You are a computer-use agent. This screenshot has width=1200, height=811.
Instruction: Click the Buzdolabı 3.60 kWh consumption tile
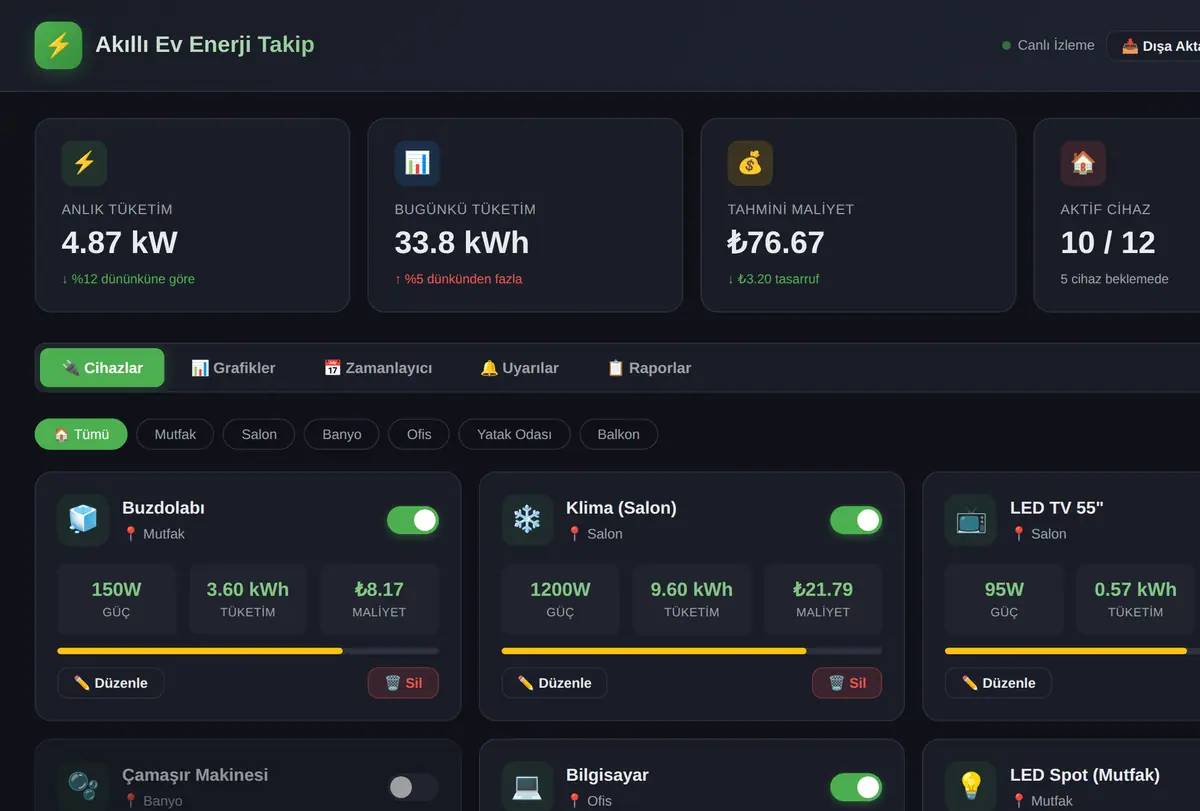[x=248, y=599]
